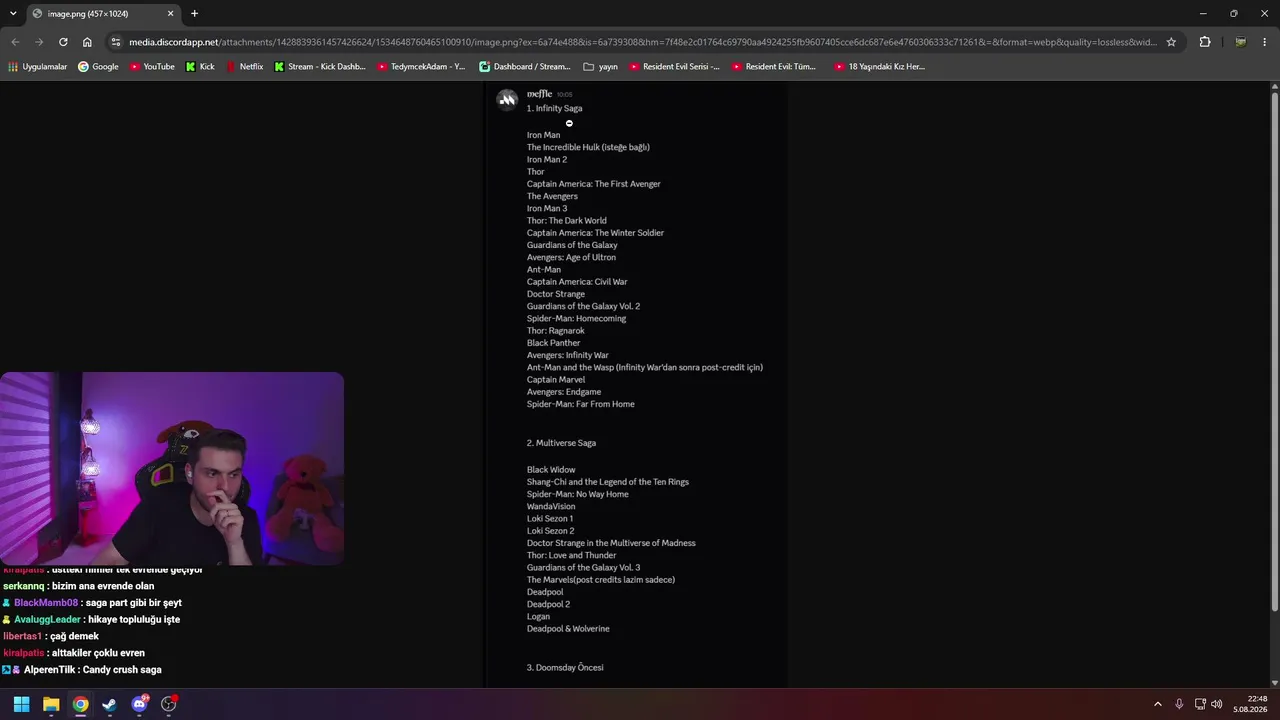The height and width of the screenshot is (720, 1280).
Task: Minimize the Chrome window
Action: [1202, 14]
